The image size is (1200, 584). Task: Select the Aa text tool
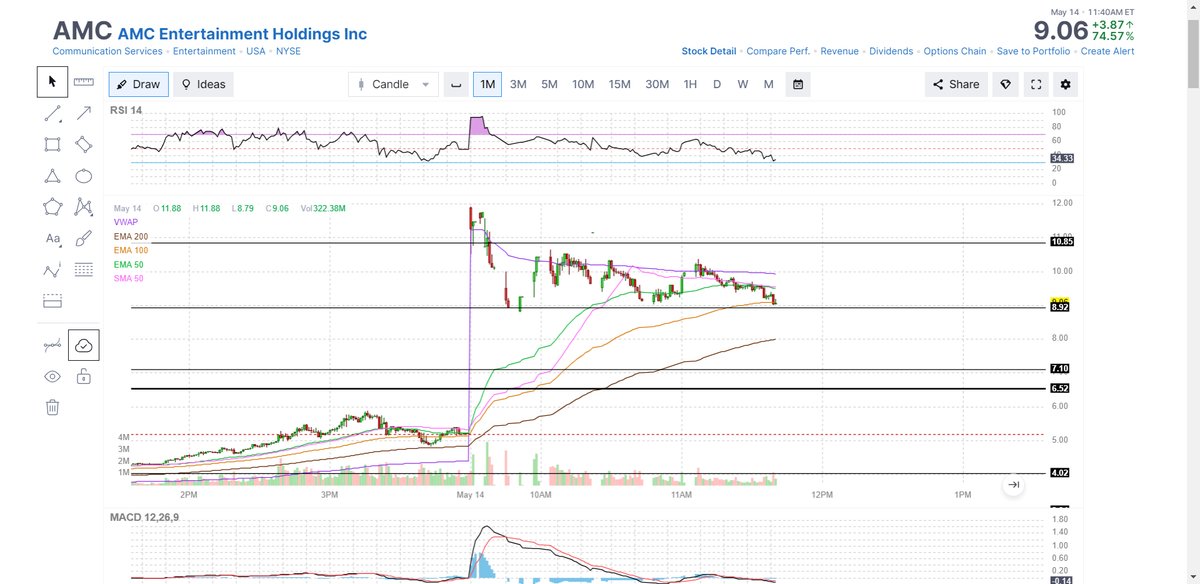(x=52, y=239)
